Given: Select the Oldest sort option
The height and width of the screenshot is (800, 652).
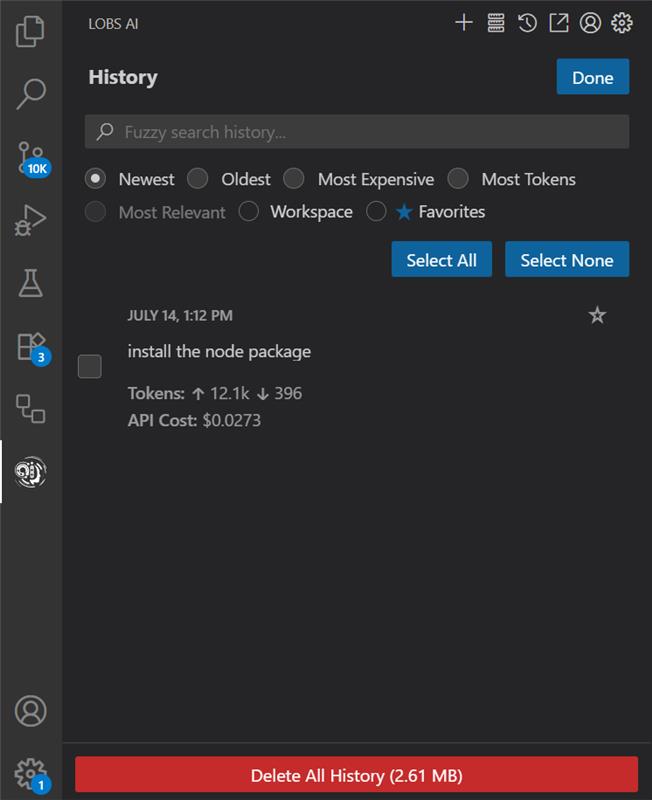Looking at the screenshot, I should tap(197, 179).
